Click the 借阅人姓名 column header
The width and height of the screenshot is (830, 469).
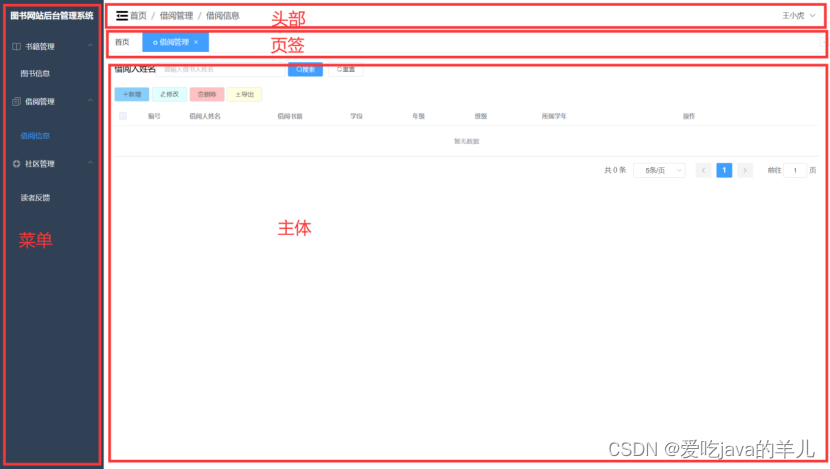(x=205, y=116)
